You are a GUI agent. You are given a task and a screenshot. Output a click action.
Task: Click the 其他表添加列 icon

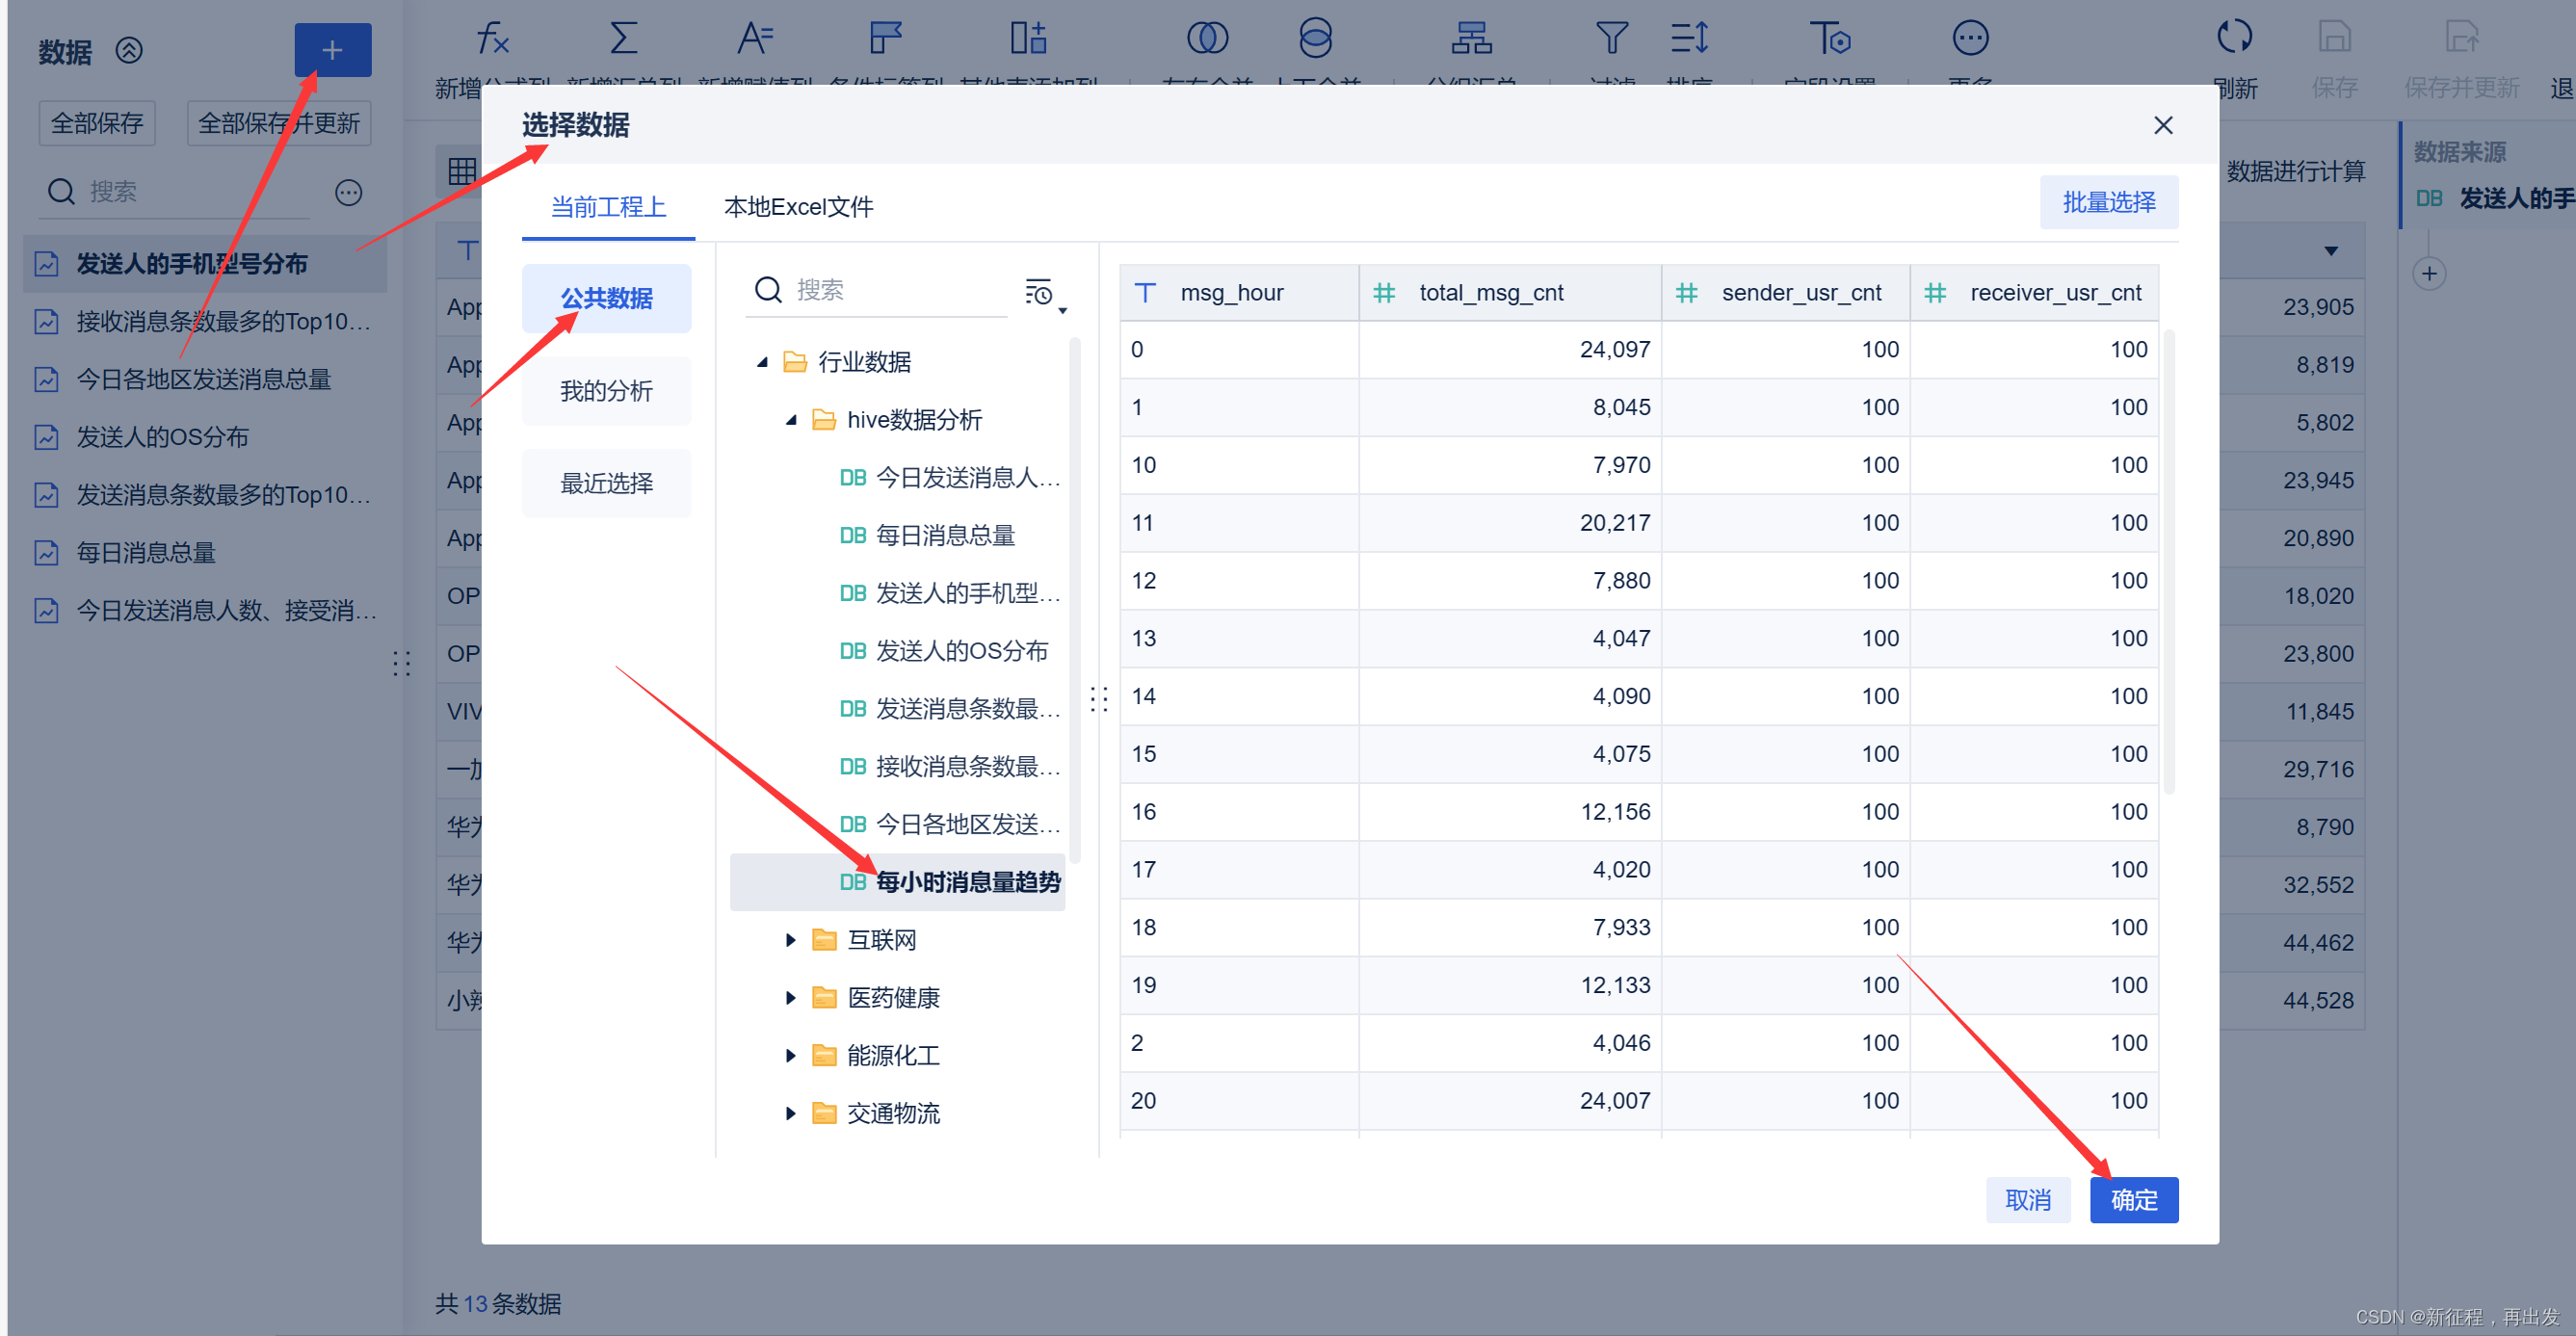(x=1028, y=39)
